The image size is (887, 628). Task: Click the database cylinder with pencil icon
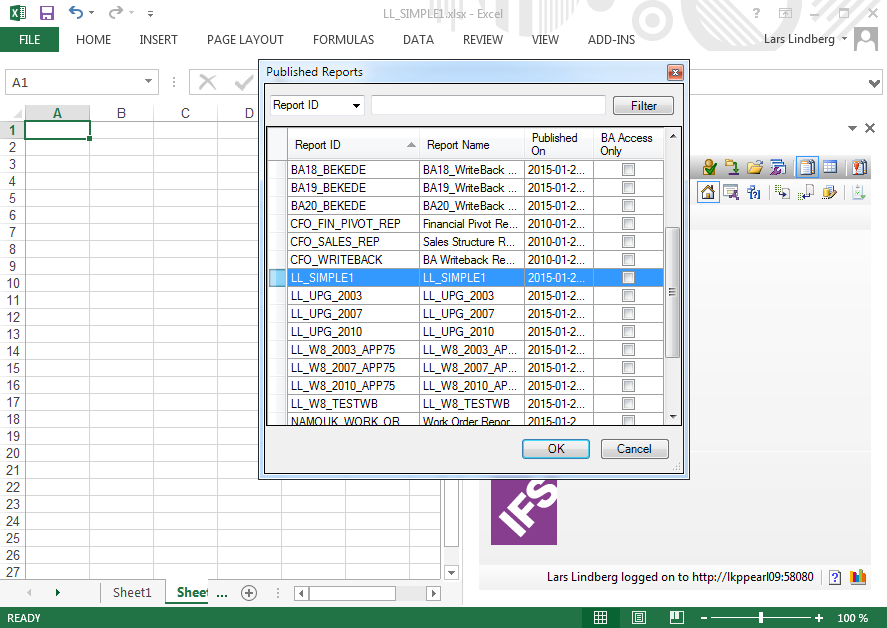click(829, 192)
